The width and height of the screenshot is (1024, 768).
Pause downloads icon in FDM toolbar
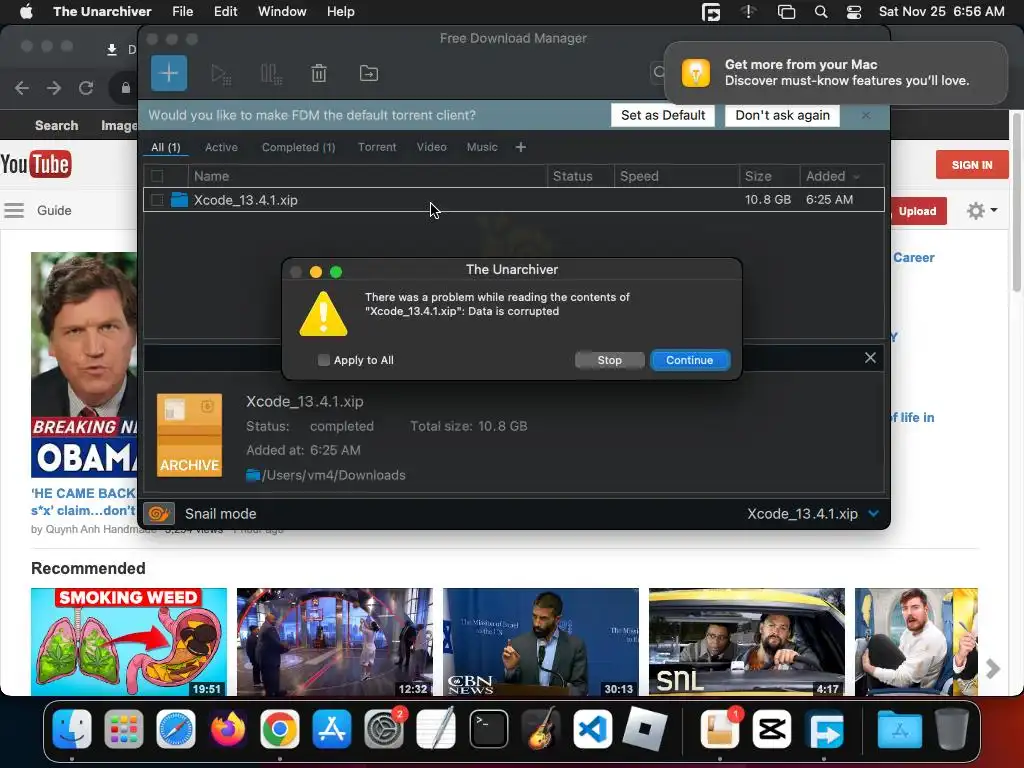pos(271,74)
